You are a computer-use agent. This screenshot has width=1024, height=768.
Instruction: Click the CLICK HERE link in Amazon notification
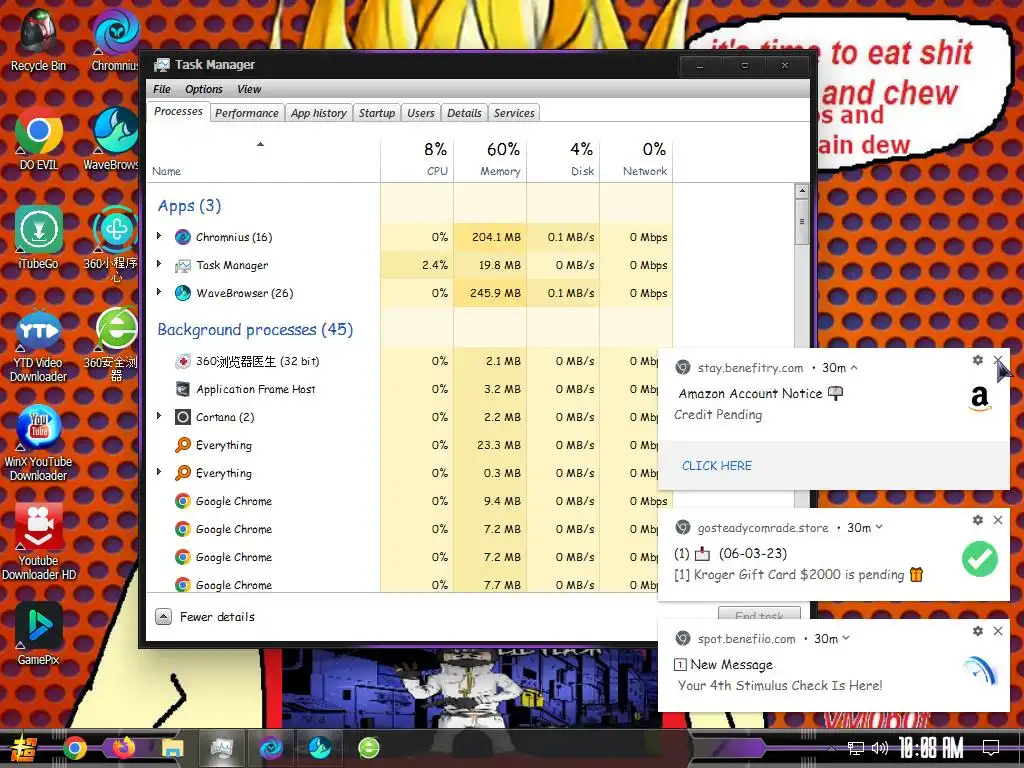click(x=717, y=466)
